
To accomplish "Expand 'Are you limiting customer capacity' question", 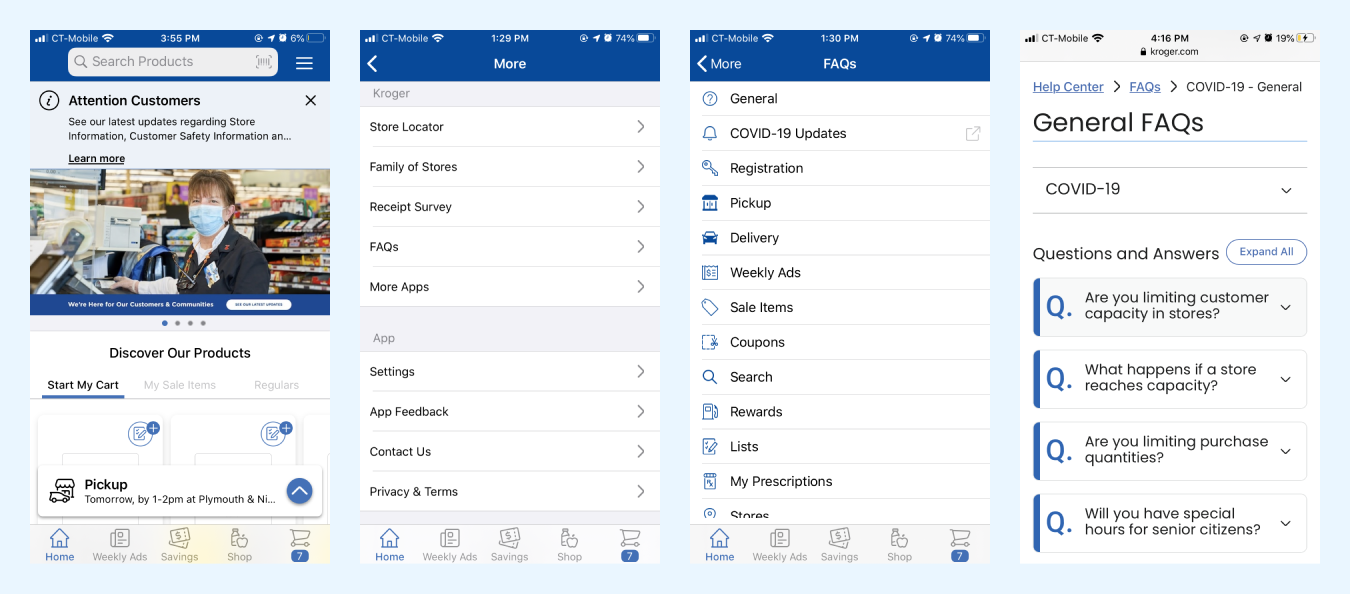I will point(1170,307).
